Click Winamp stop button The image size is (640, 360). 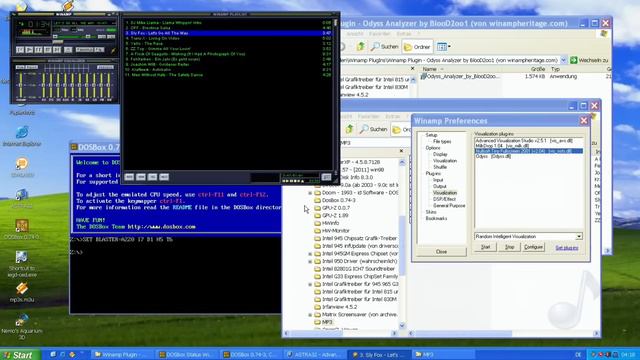[48, 50]
